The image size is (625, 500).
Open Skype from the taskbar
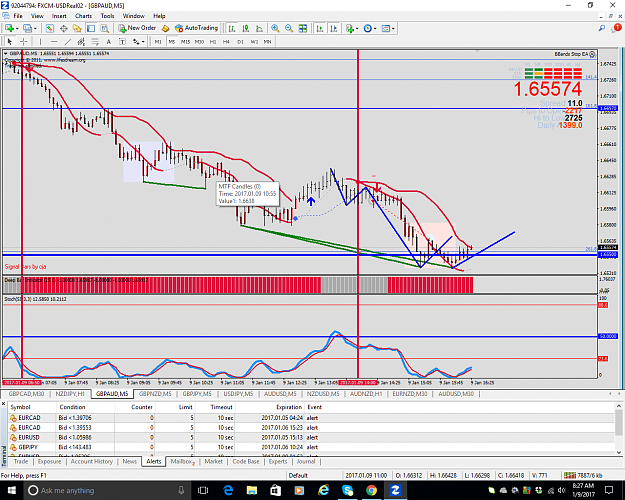coord(347,490)
